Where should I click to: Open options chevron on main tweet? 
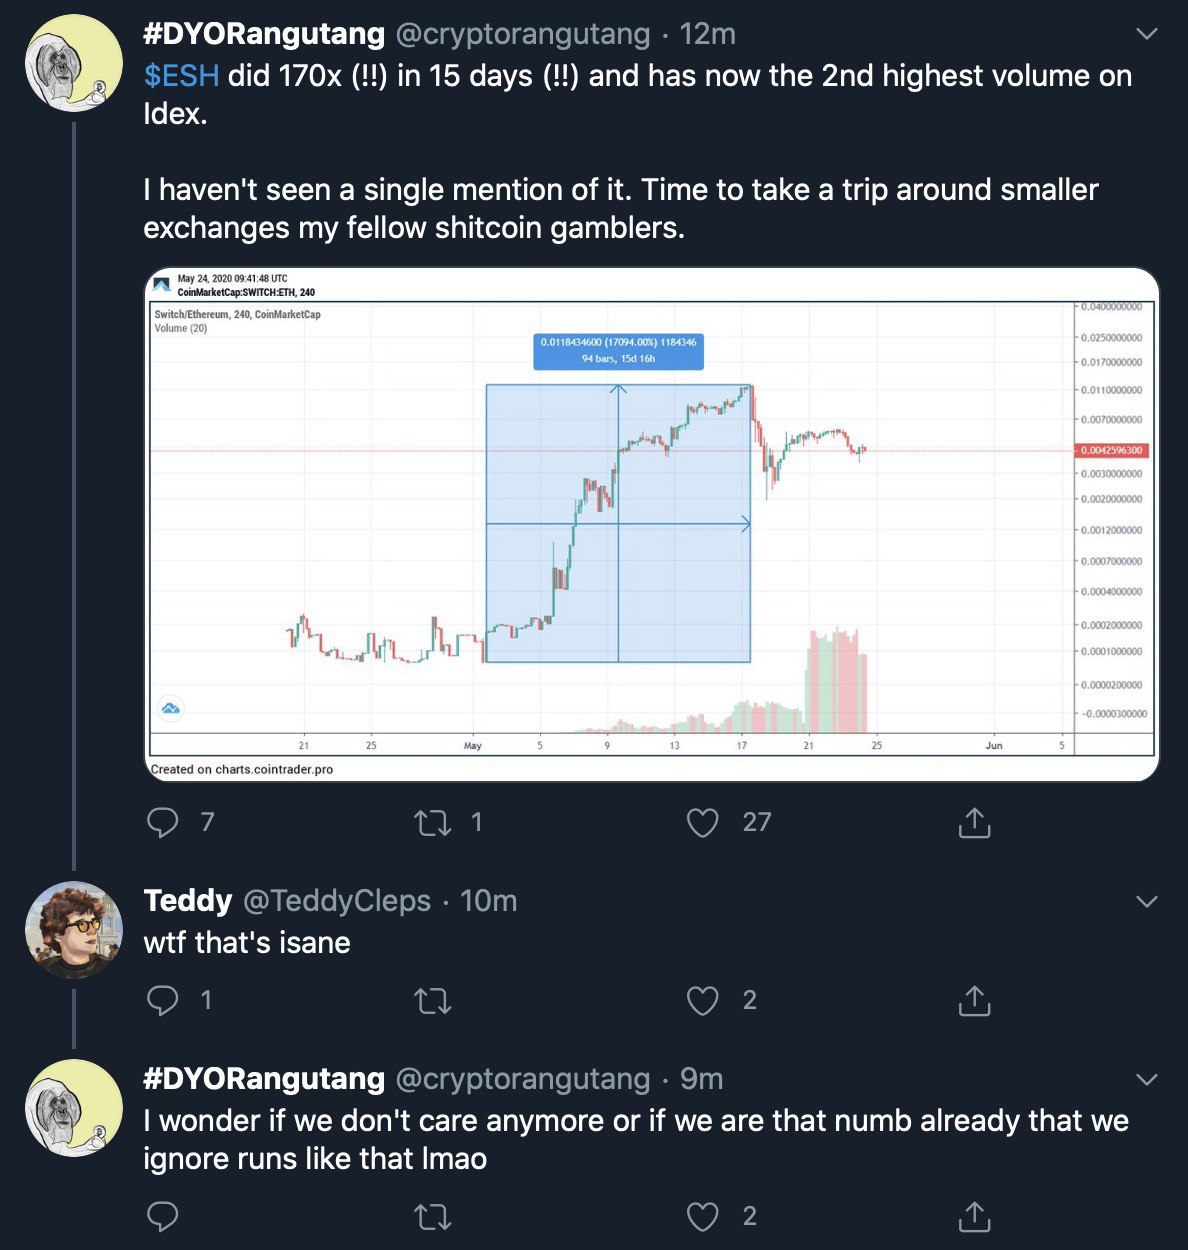(x=1147, y=34)
